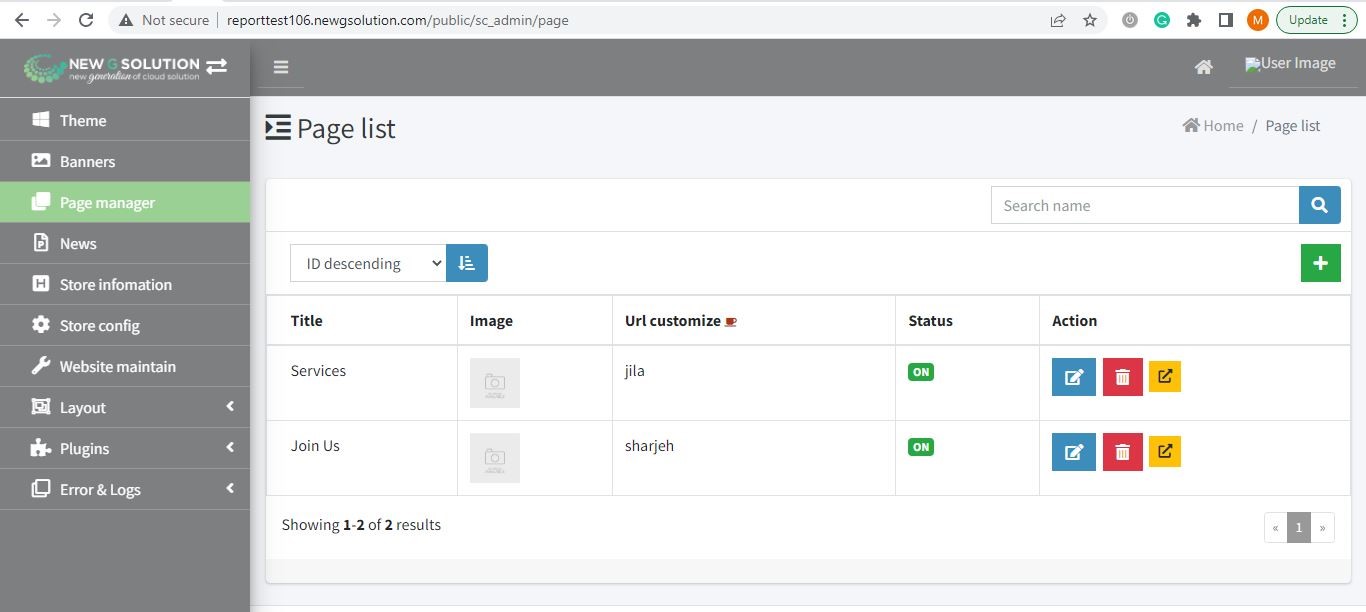Click the Not secure warning icon
This screenshot has height=612, width=1366.
(125, 20)
